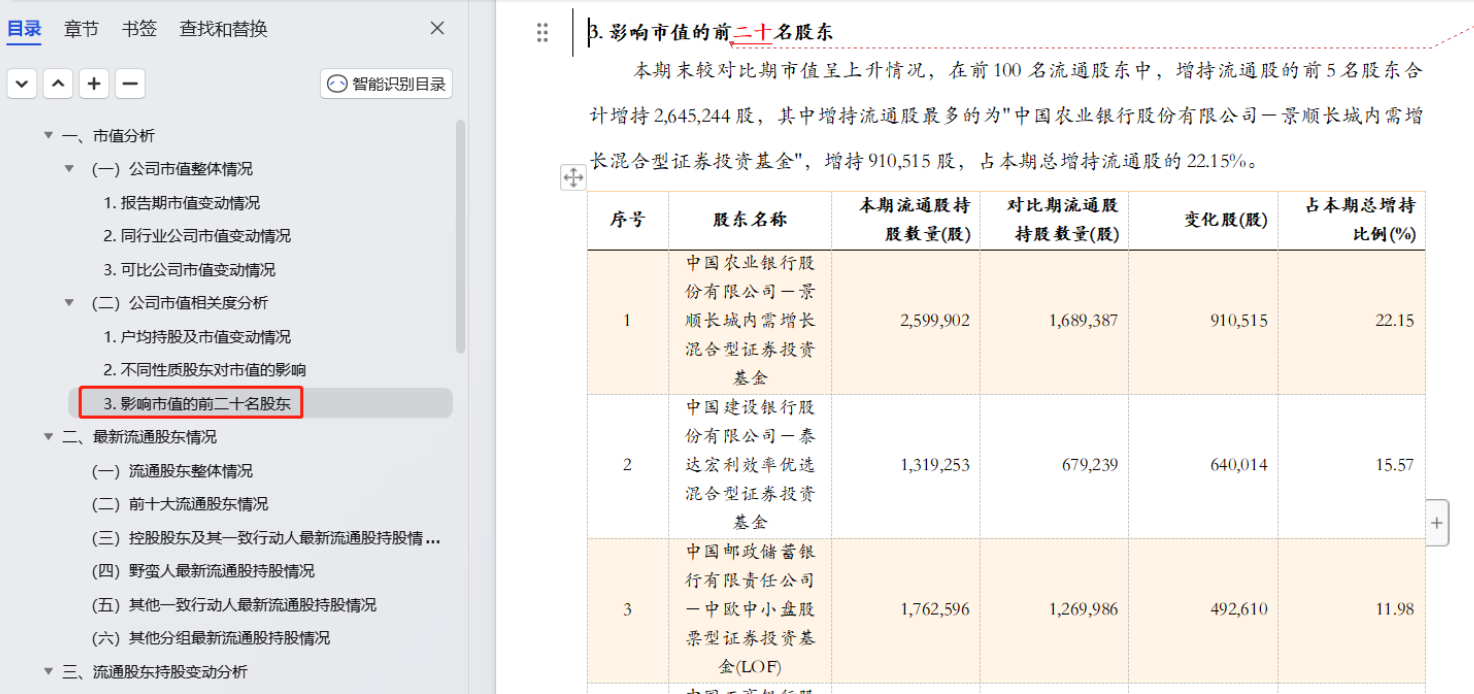
Task: Click the 本期流通股持股数量(股) column header
Action: (906, 220)
